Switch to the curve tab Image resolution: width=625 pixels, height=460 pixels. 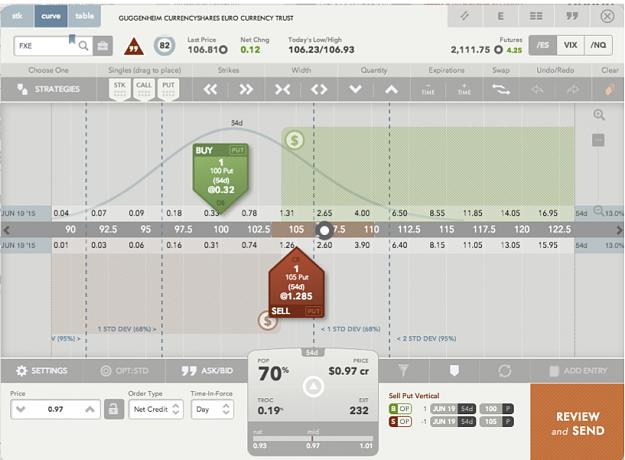coord(51,16)
